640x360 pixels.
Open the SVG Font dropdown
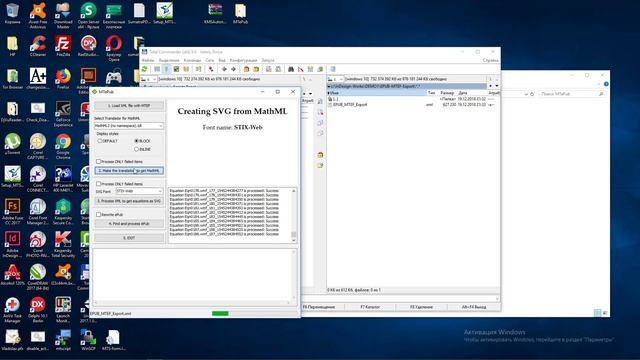coord(139,191)
